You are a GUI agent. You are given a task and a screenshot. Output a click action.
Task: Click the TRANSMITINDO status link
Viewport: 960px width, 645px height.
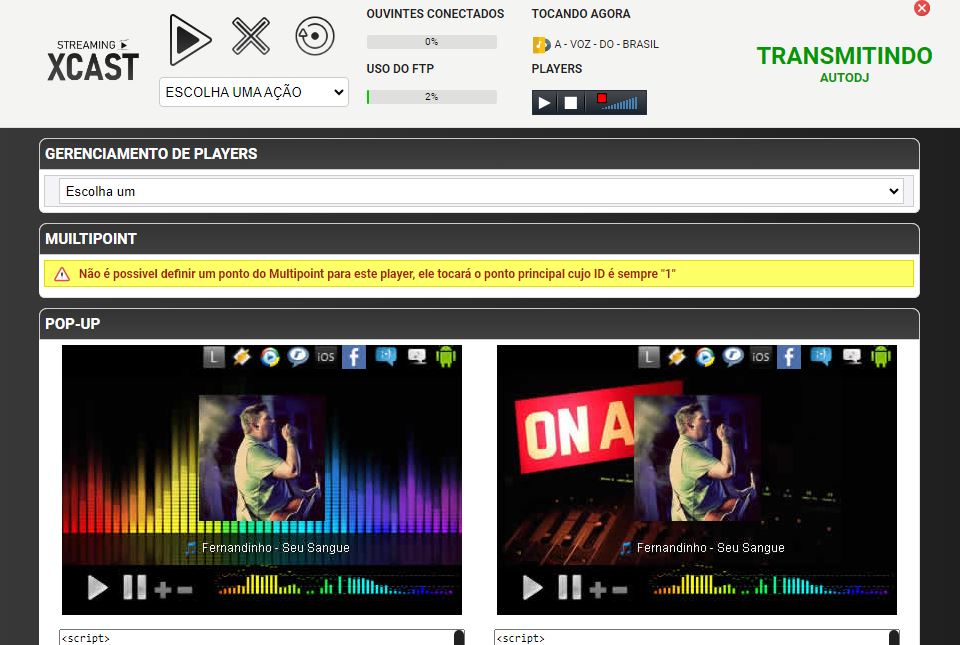[x=844, y=56]
